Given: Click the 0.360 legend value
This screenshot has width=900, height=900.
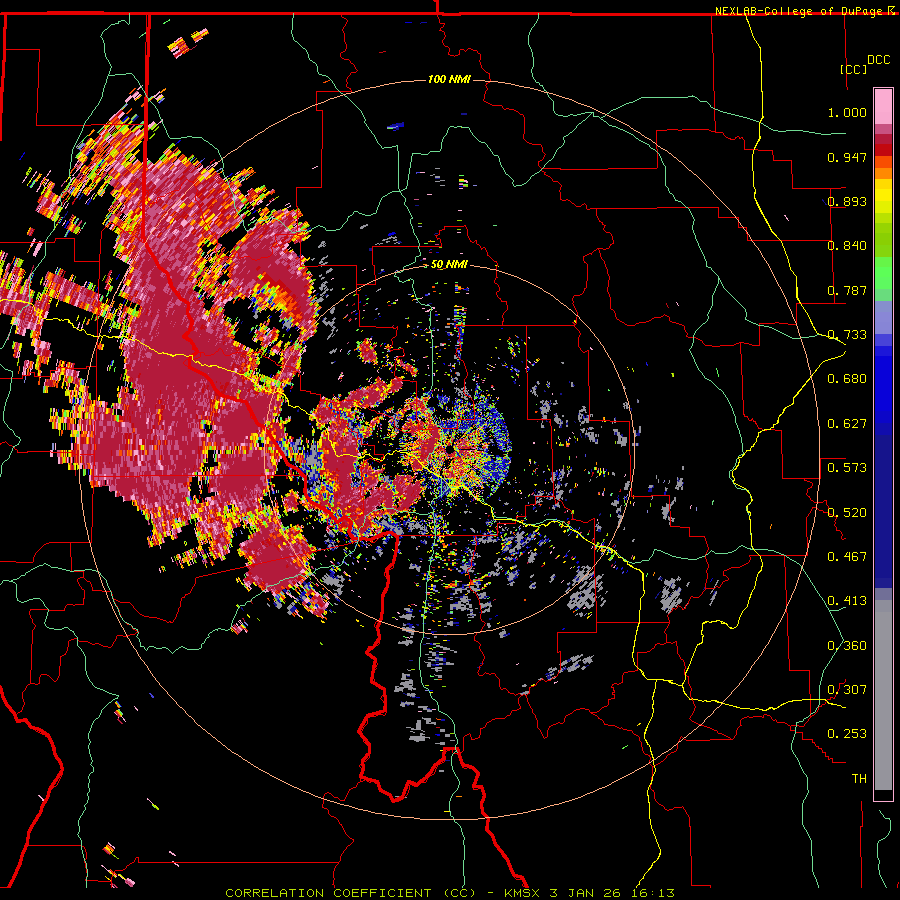Looking at the screenshot, I should (x=847, y=646).
